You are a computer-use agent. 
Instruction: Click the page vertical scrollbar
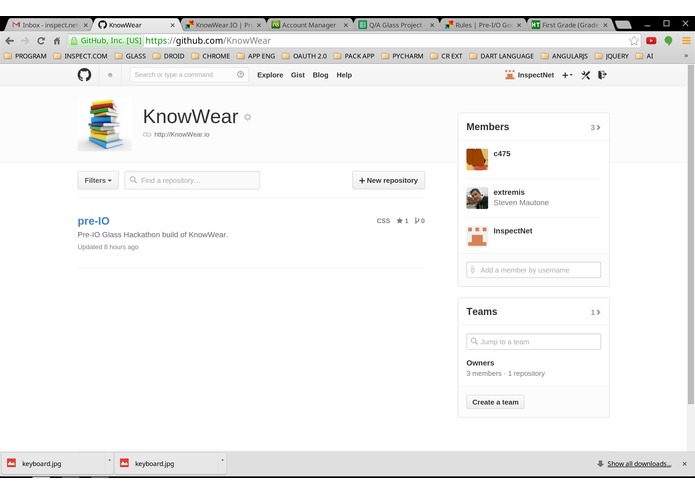click(691, 235)
